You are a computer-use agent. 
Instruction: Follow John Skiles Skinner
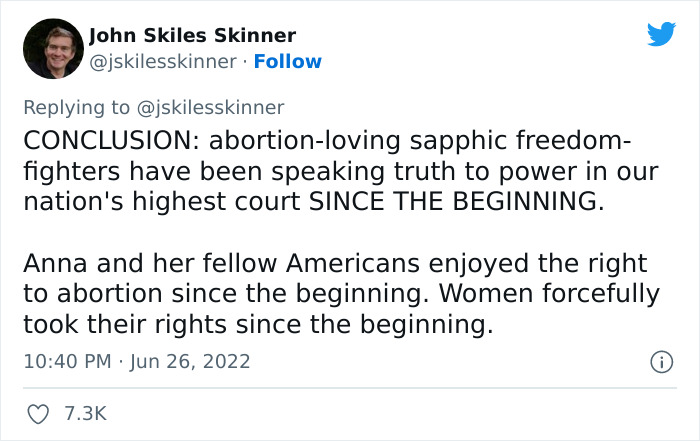coord(288,62)
